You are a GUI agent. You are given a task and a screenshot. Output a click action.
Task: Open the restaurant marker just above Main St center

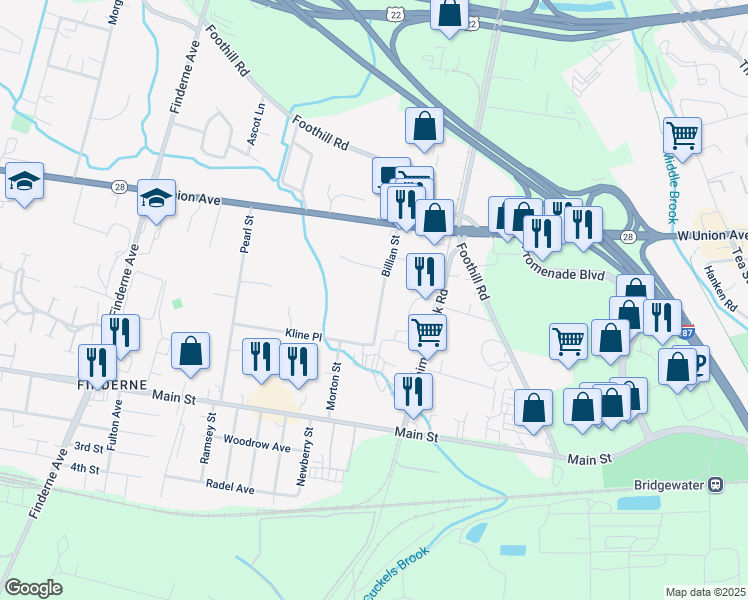click(412, 392)
